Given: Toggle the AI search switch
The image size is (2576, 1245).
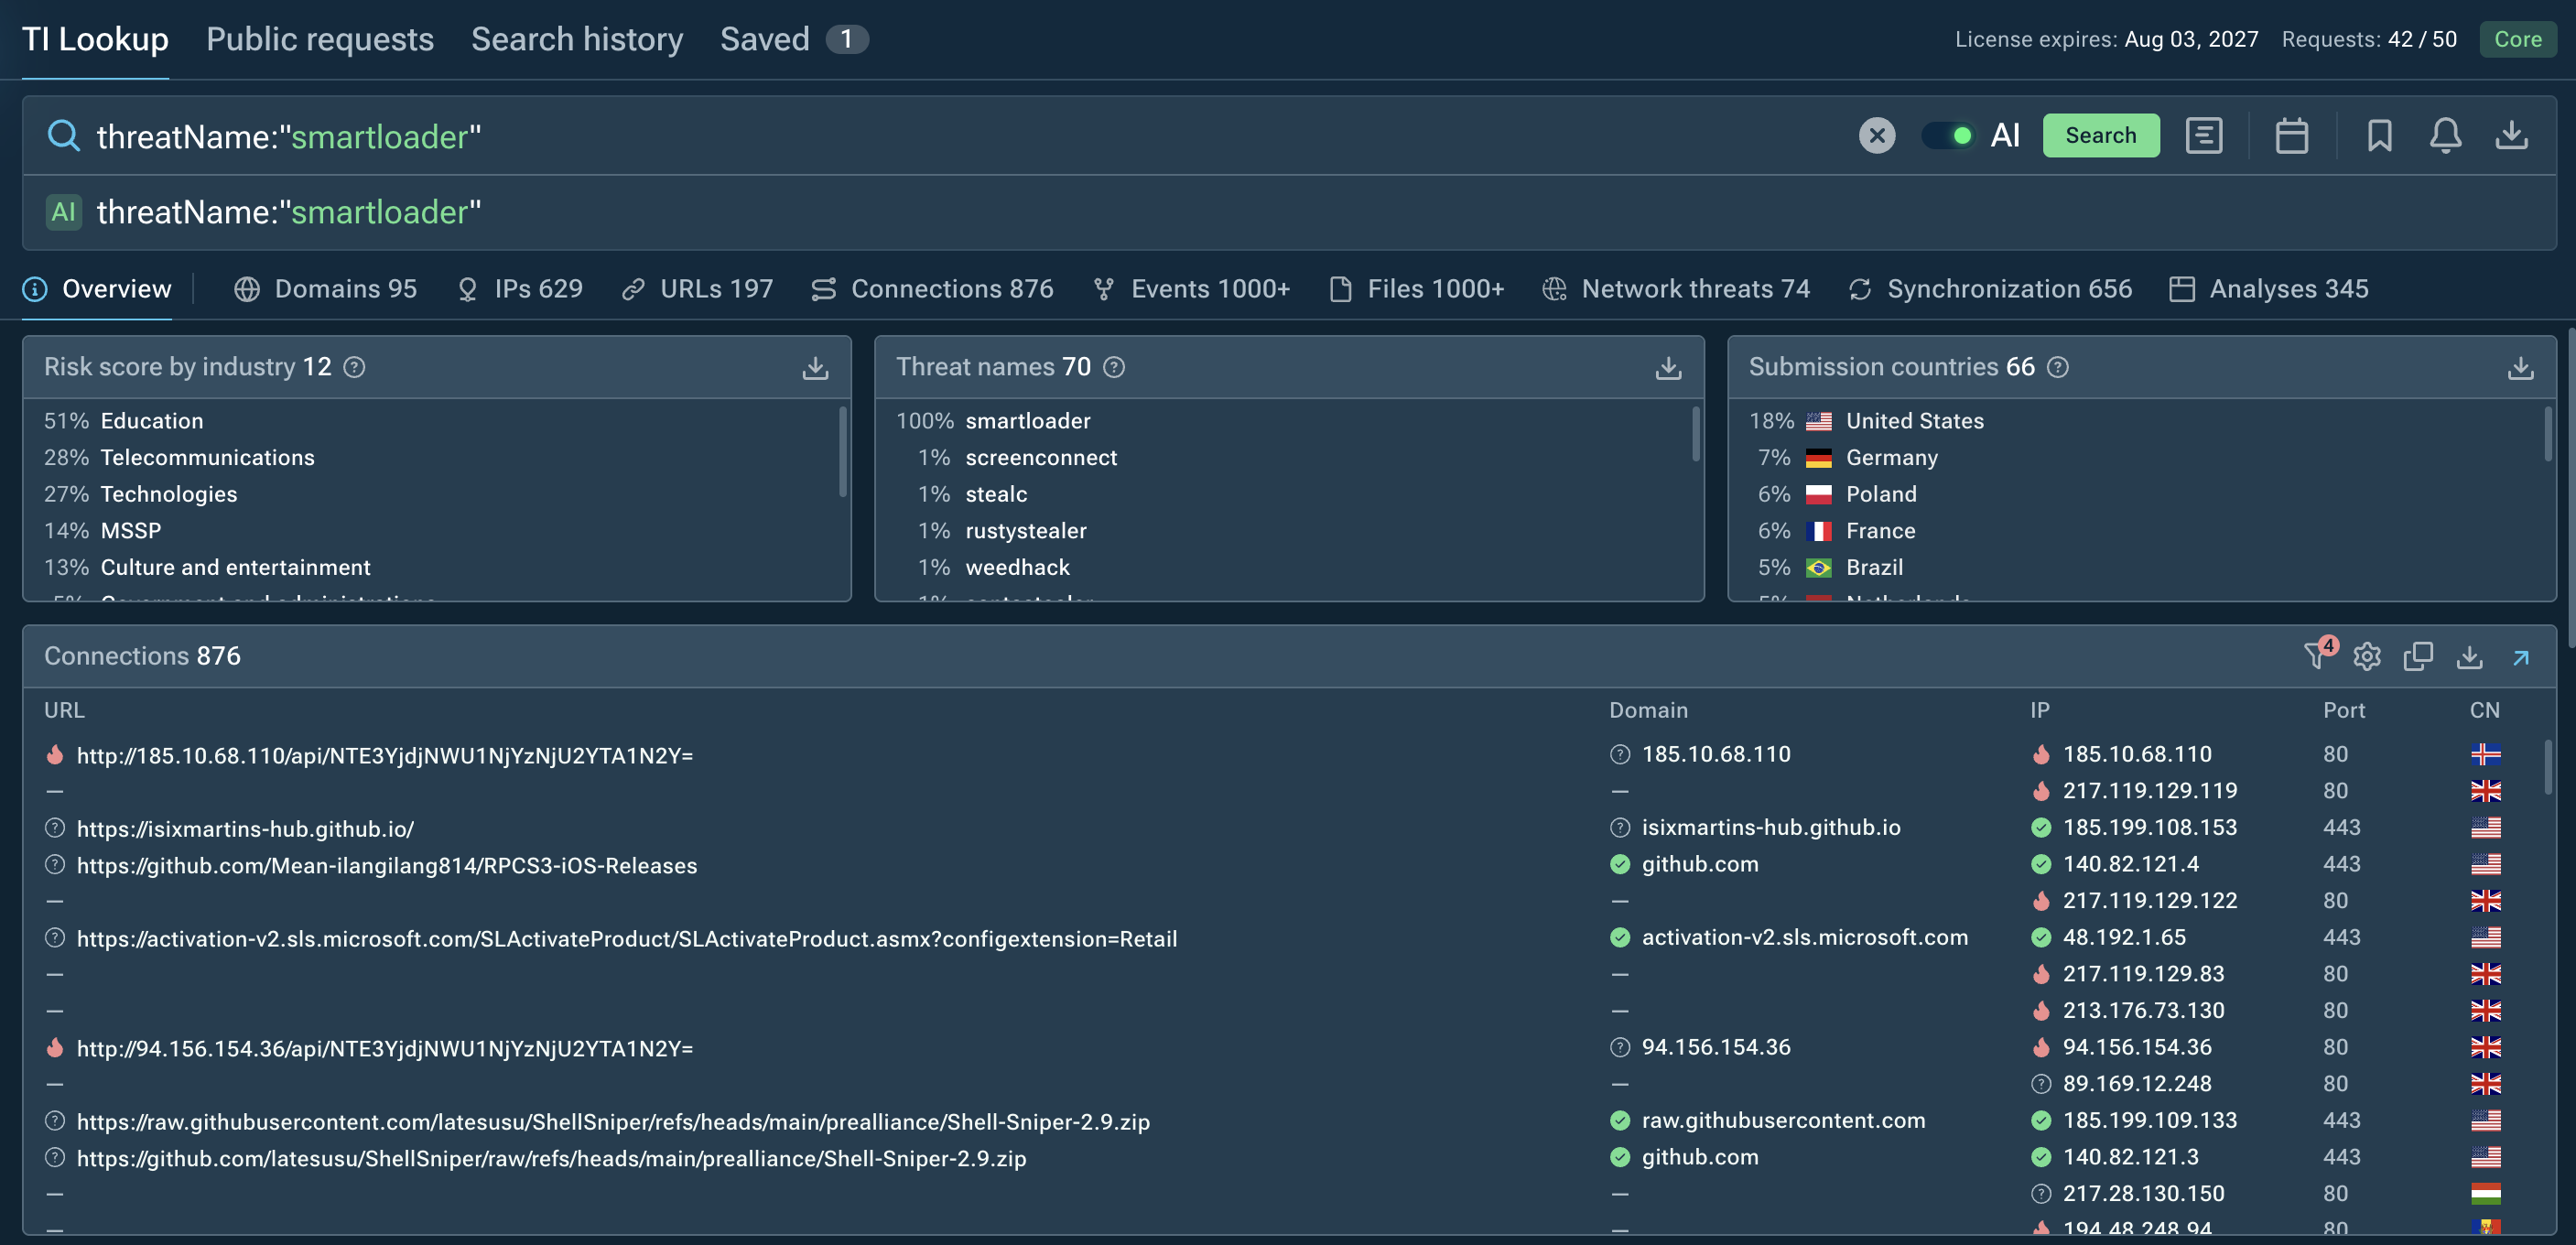Looking at the screenshot, I should pos(1948,135).
